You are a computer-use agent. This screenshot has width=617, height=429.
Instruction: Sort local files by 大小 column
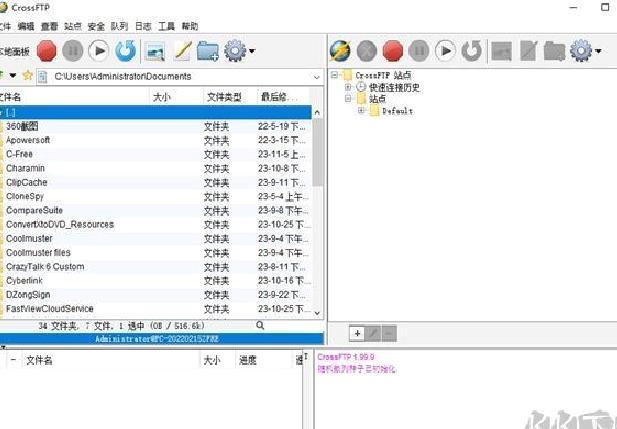[x=176, y=97]
